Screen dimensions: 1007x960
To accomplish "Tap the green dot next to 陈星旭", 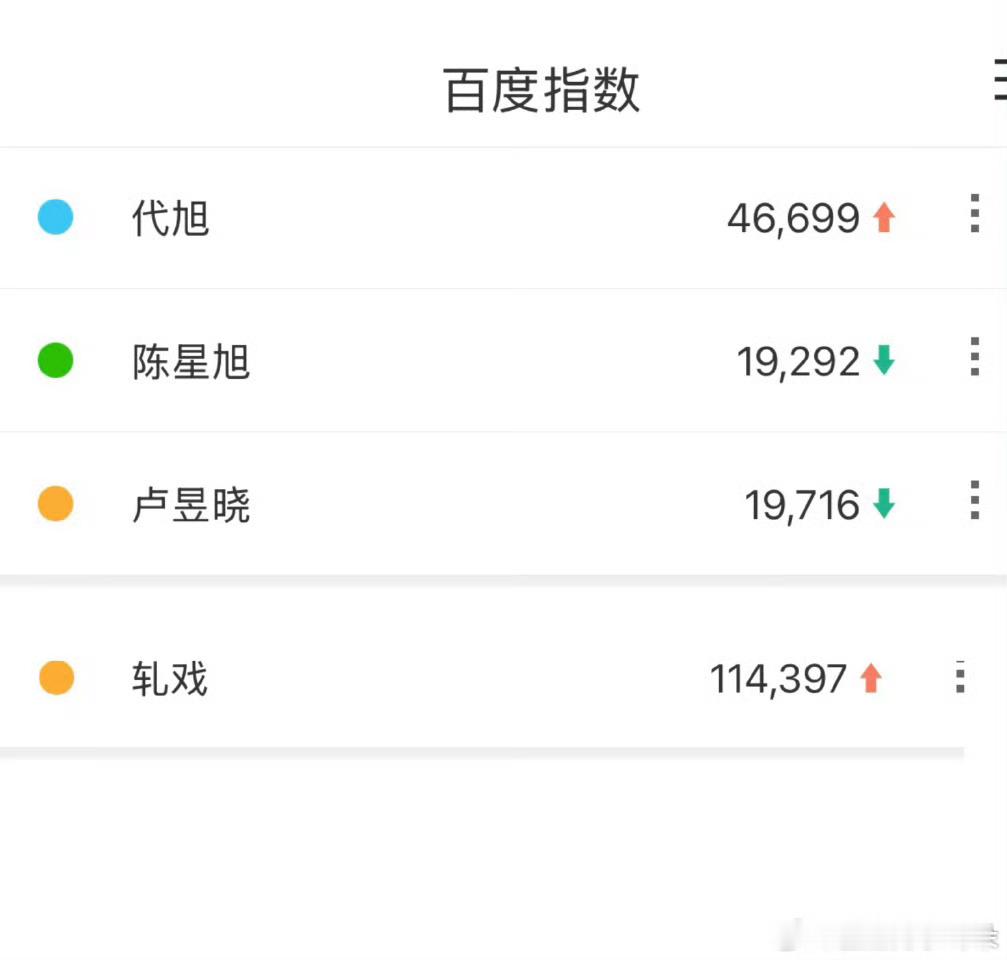I will (55, 360).
